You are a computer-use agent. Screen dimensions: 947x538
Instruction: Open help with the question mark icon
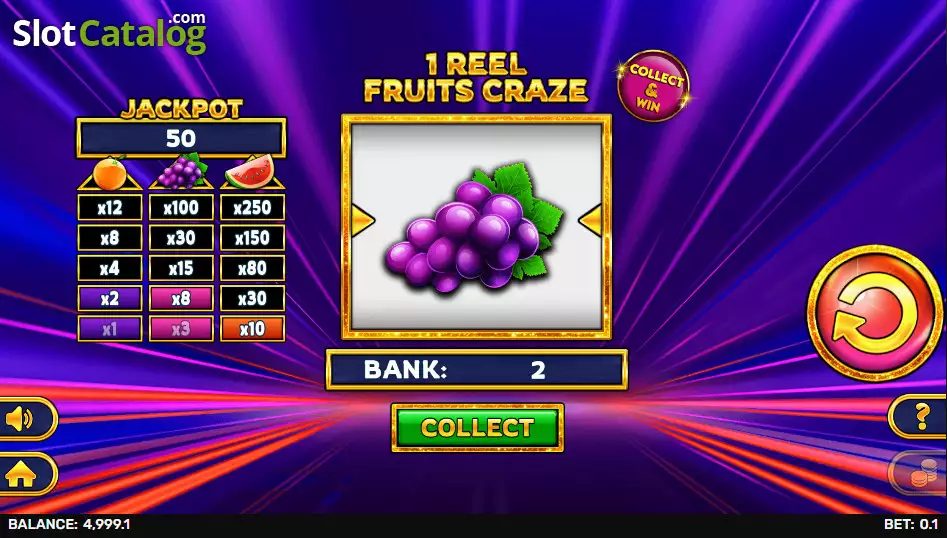click(920, 416)
